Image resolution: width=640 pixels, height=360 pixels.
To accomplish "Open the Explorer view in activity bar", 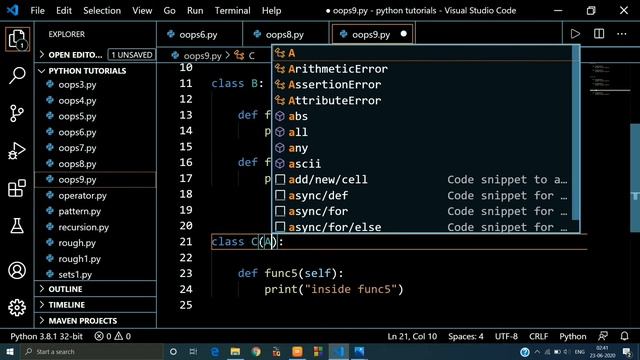I will point(17,39).
